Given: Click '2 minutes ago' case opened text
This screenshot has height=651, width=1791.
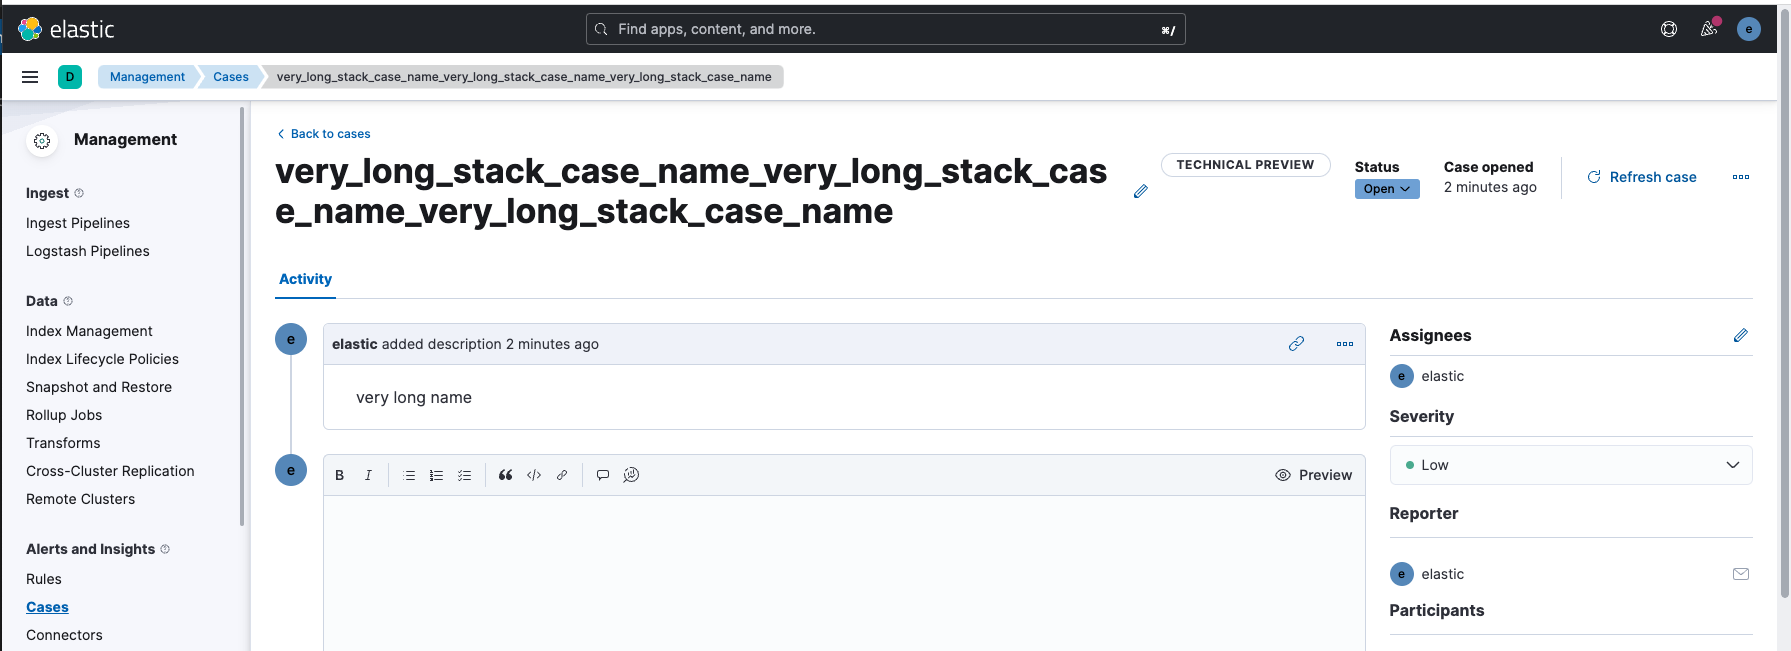Looking at the screenshot, I should pos(1490,187).
